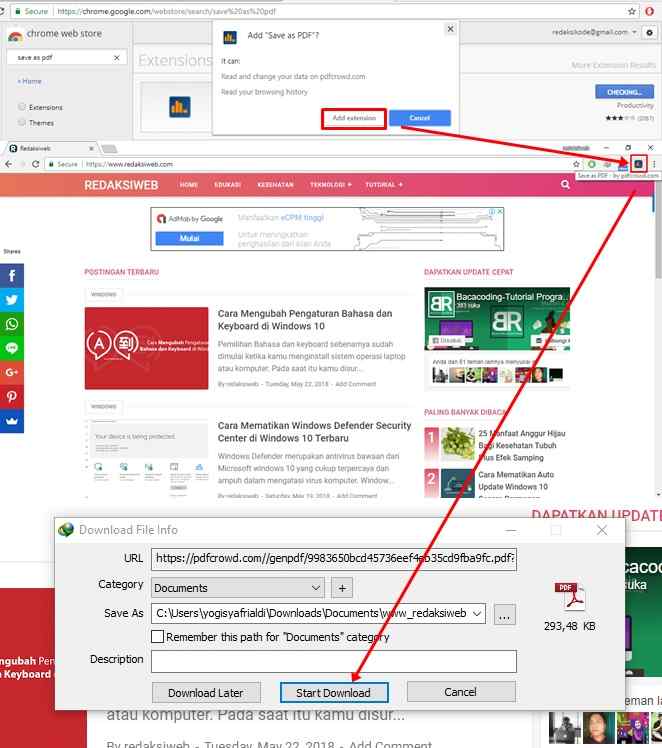
Task: Reload the Redaksiweb page
Action: [35, 164]
